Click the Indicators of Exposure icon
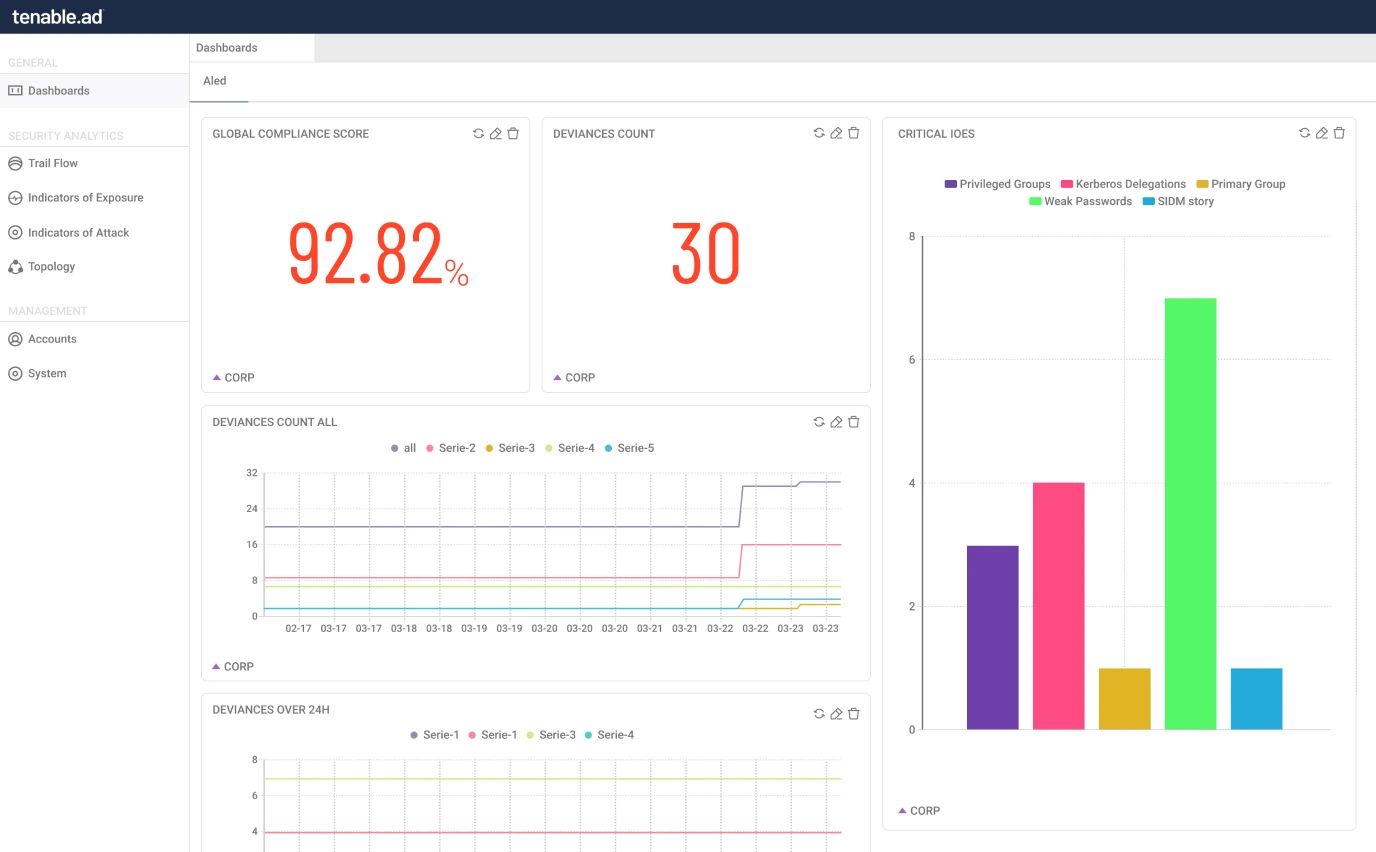The height and width of the screenshot is (852, 1376). [15, 198]
